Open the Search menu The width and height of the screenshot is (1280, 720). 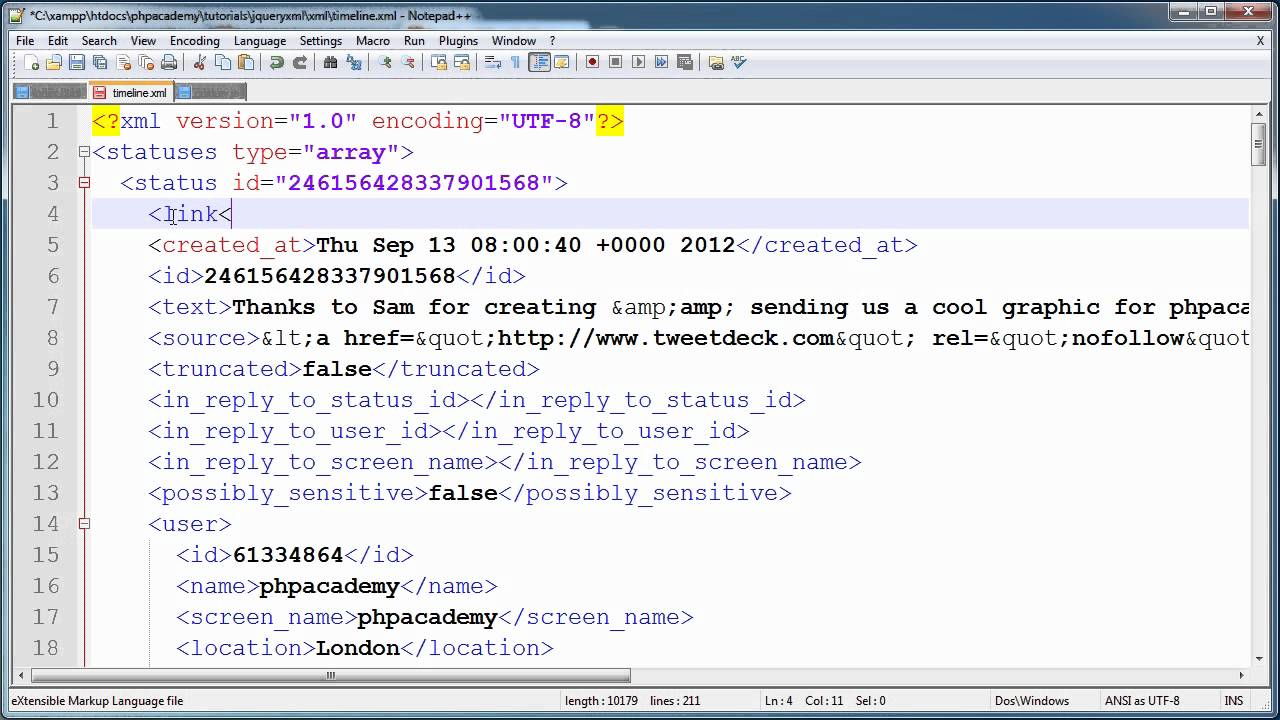point(99,41)
